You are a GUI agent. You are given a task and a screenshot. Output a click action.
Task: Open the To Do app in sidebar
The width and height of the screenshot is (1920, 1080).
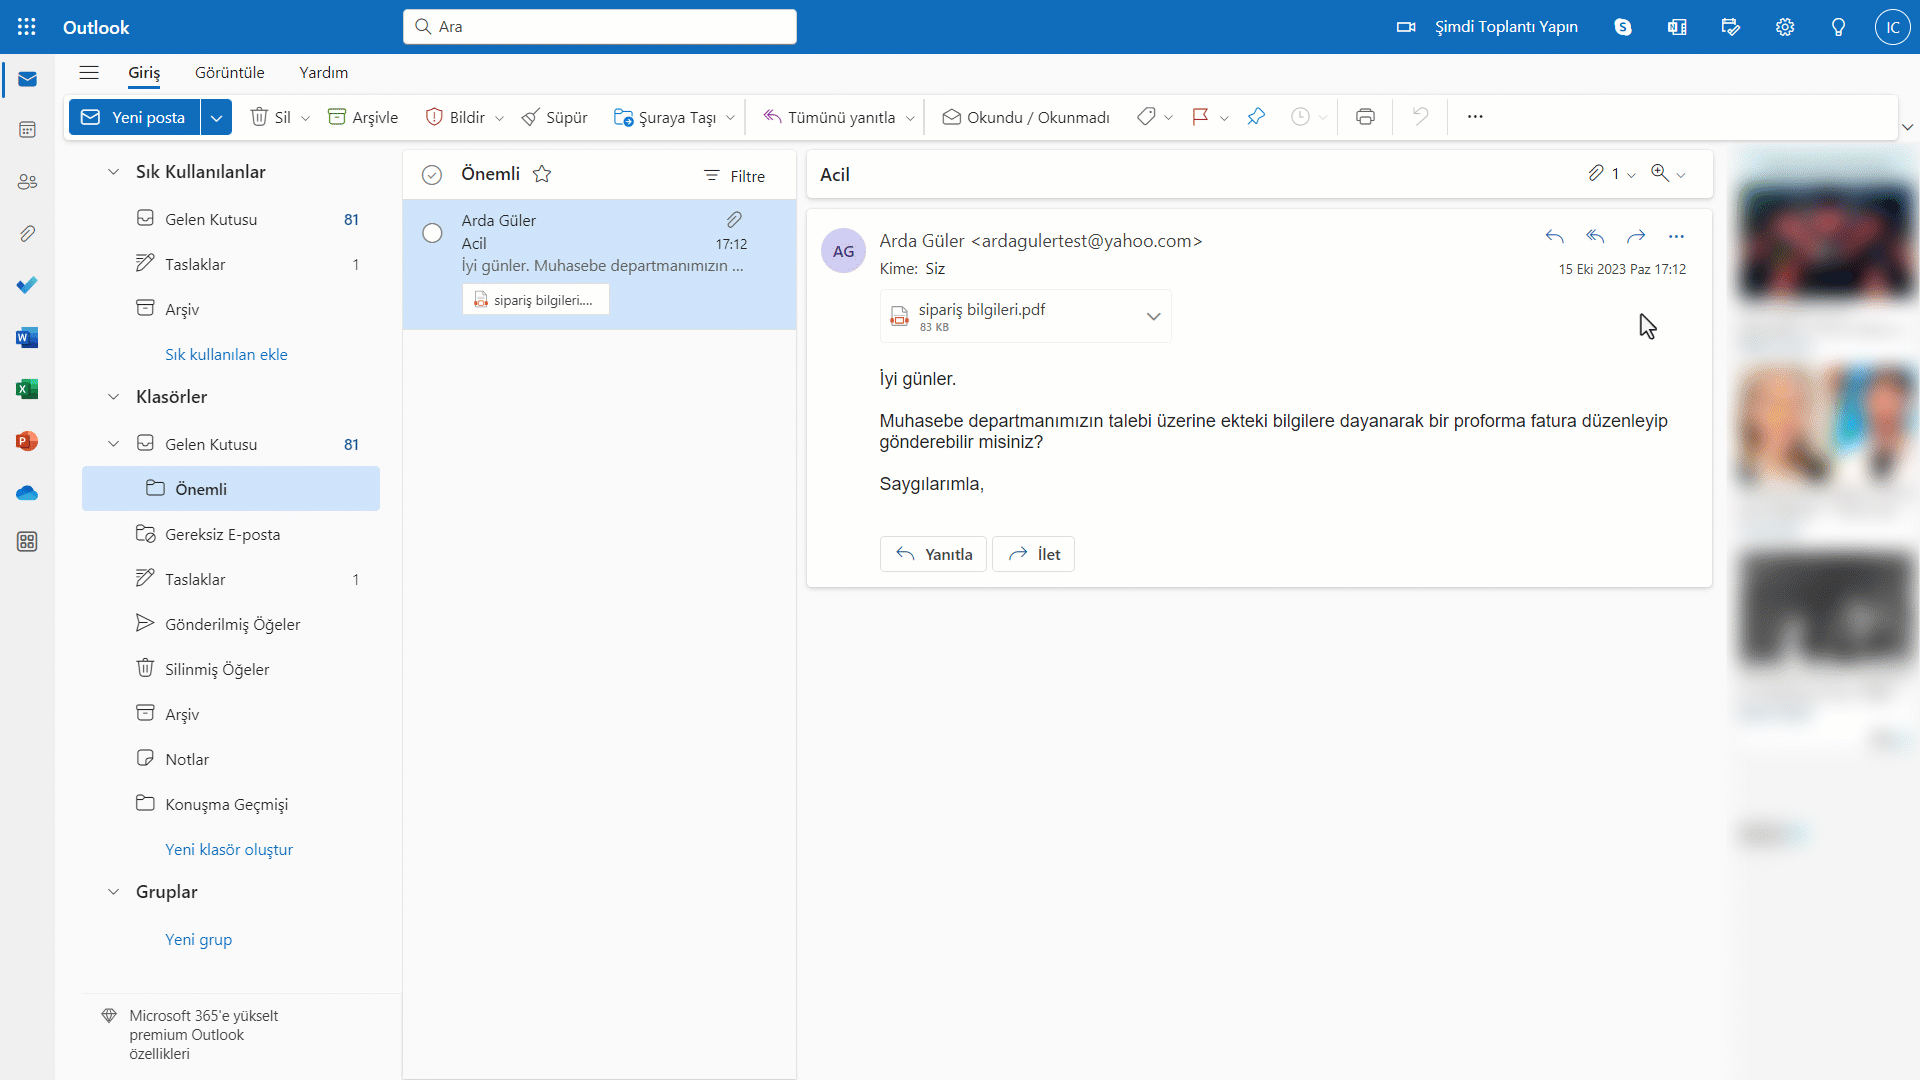coord(27,285)
